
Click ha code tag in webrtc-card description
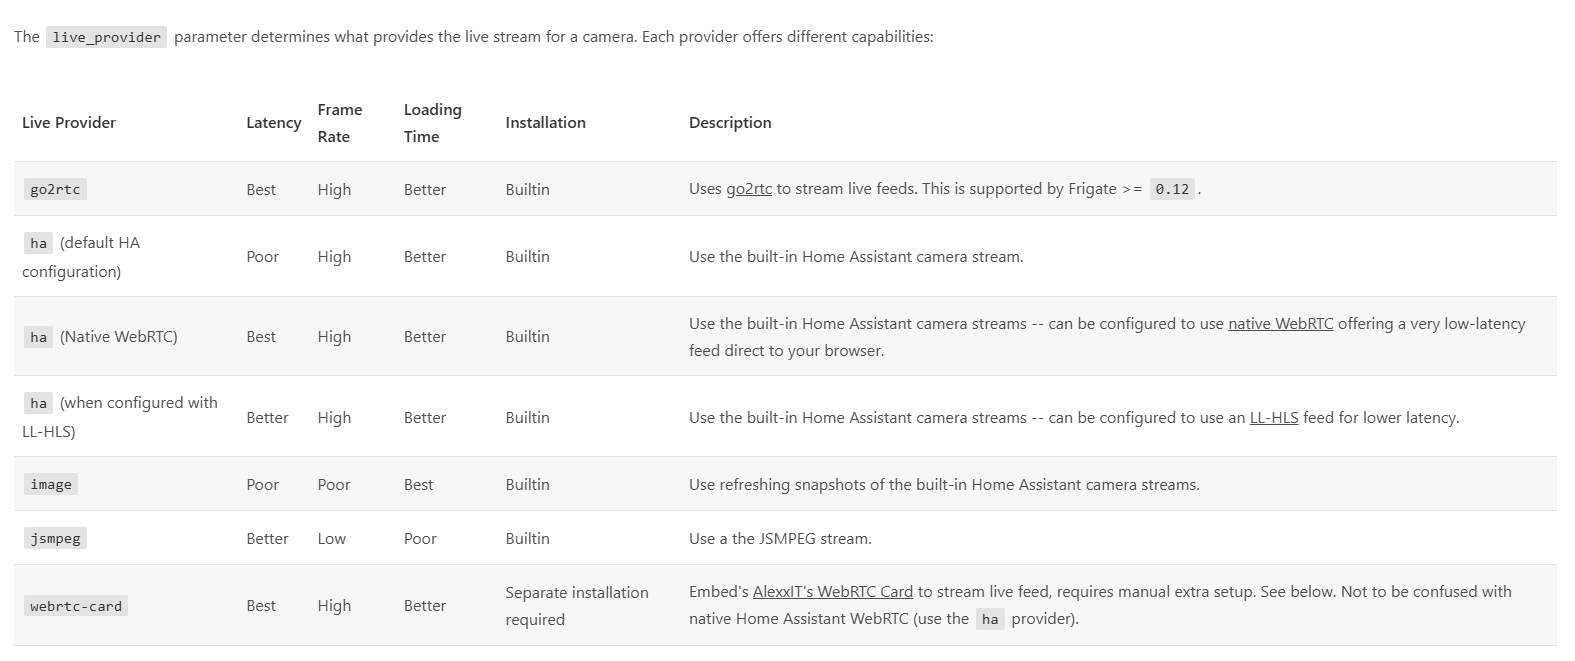pos(990,619)
